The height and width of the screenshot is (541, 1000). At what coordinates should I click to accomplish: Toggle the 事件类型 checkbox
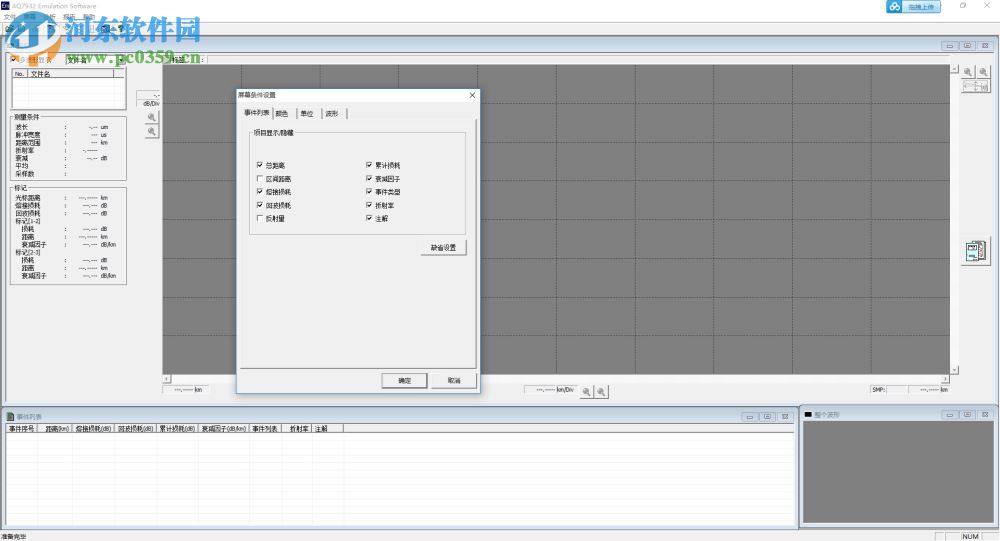pyautogui.click(x=369, y=191)
